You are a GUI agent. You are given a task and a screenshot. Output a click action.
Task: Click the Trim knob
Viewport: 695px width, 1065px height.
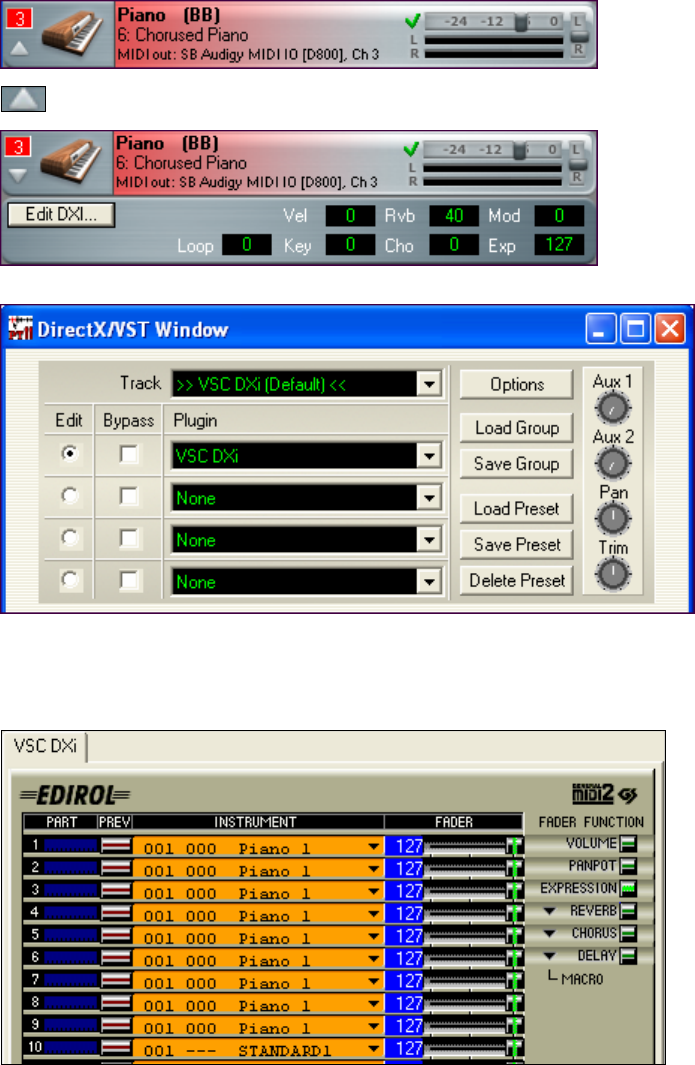pos(613,574)
